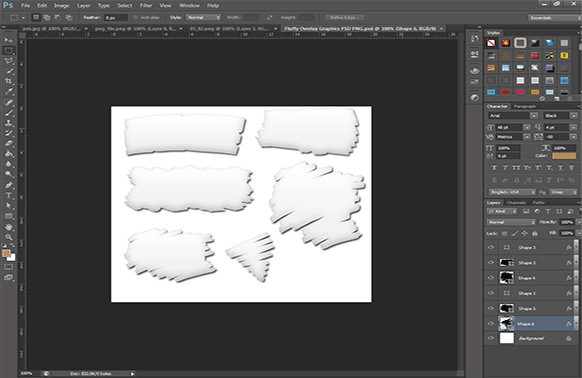This screenshot has height=378, width=582.
Task: Open the Image menu
Action: [x=61, y=5]
